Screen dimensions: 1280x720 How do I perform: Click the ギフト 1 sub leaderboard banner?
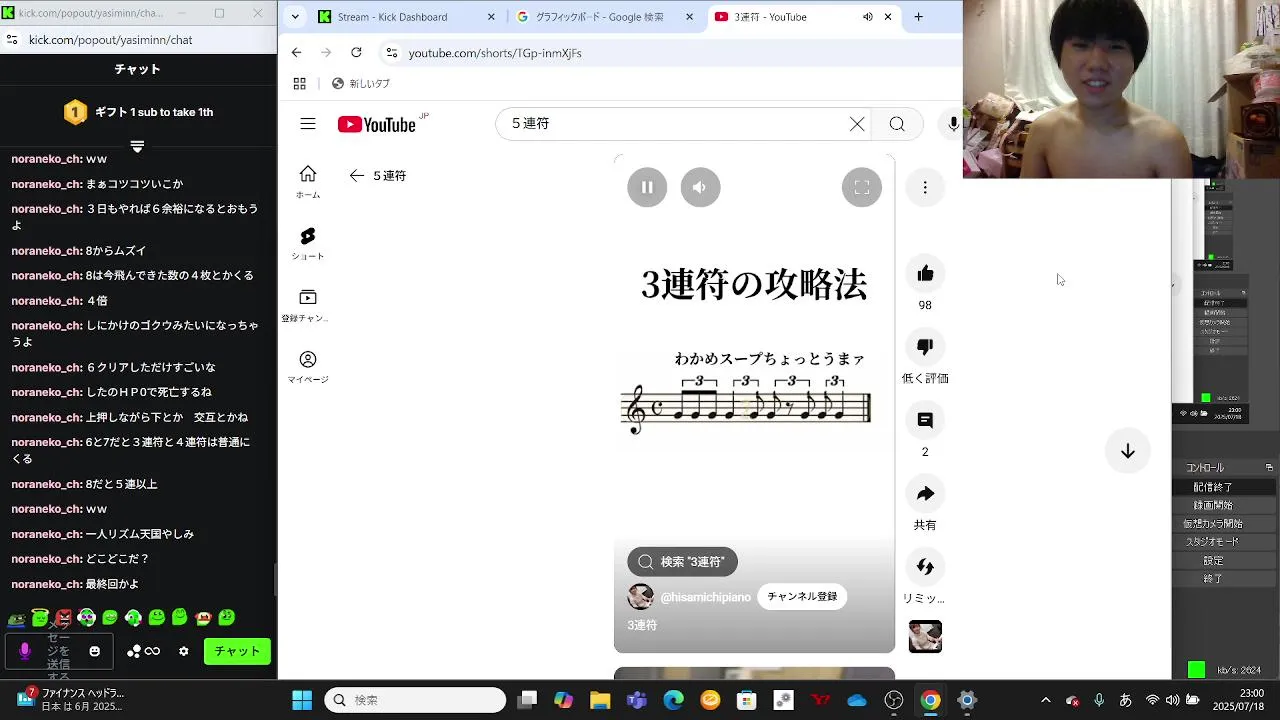[138, 112]
